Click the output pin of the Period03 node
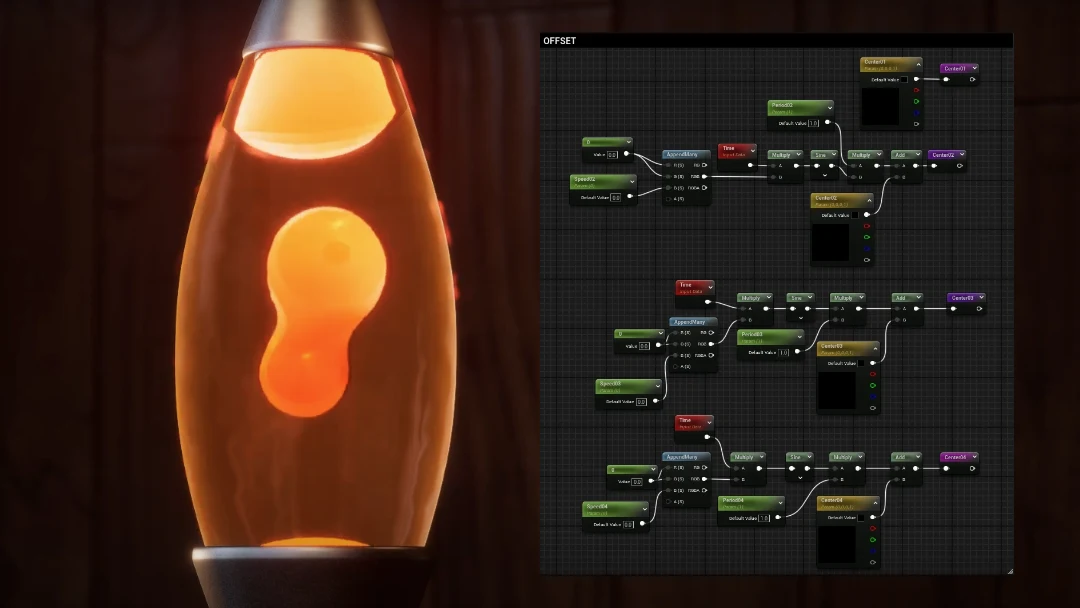The height and width of the screenshot is (608, 1080). coord(798,352)
